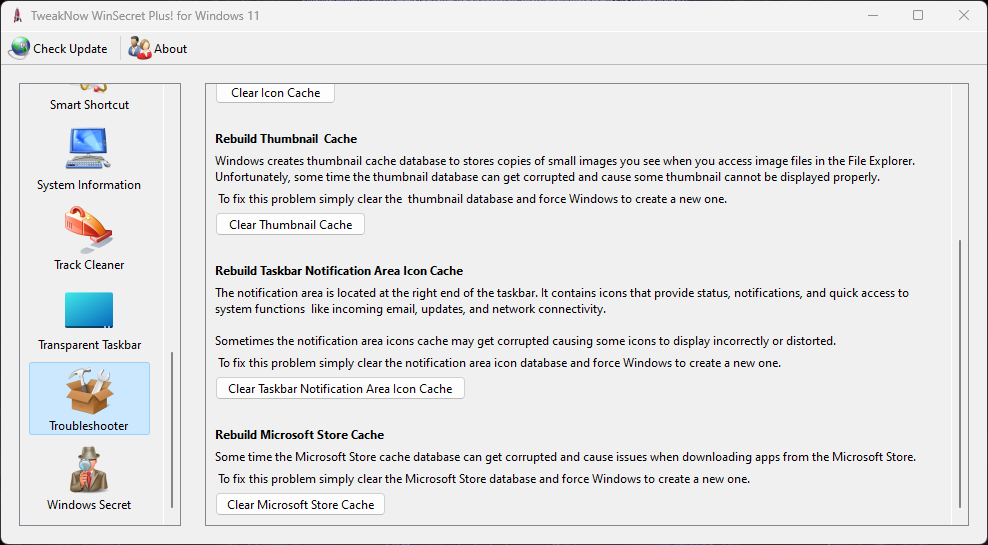Click Rebuild Taskbar Notification Area Icon Cache heading
The width and height of the screenshot is (988, 545).
point(339,271)
